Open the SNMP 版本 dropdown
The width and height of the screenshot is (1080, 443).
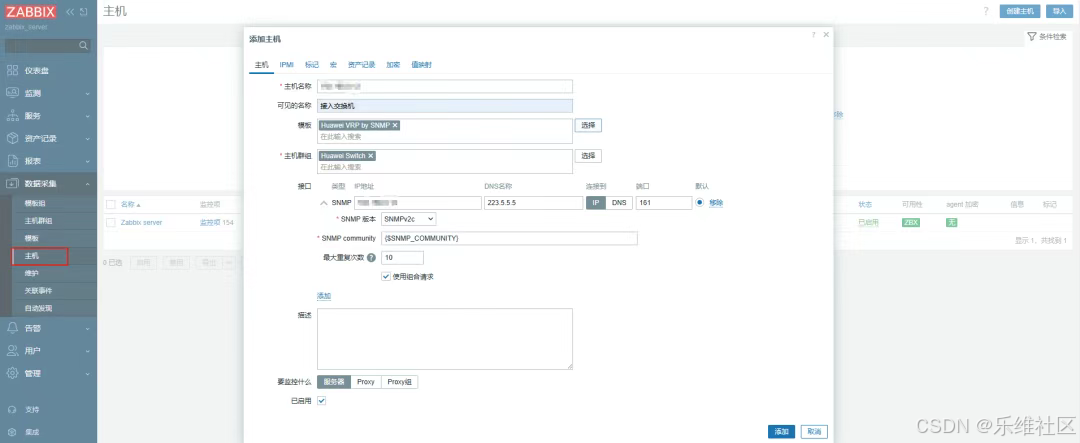[408, 218]
